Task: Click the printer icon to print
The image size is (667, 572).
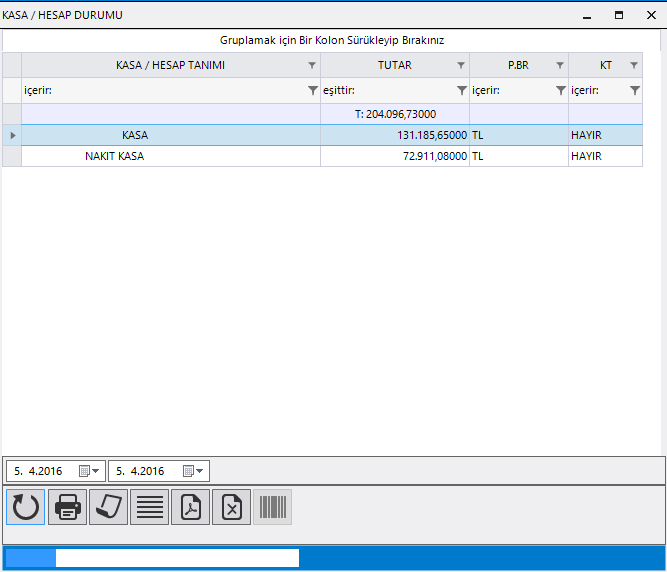Action: pos(68,507)
